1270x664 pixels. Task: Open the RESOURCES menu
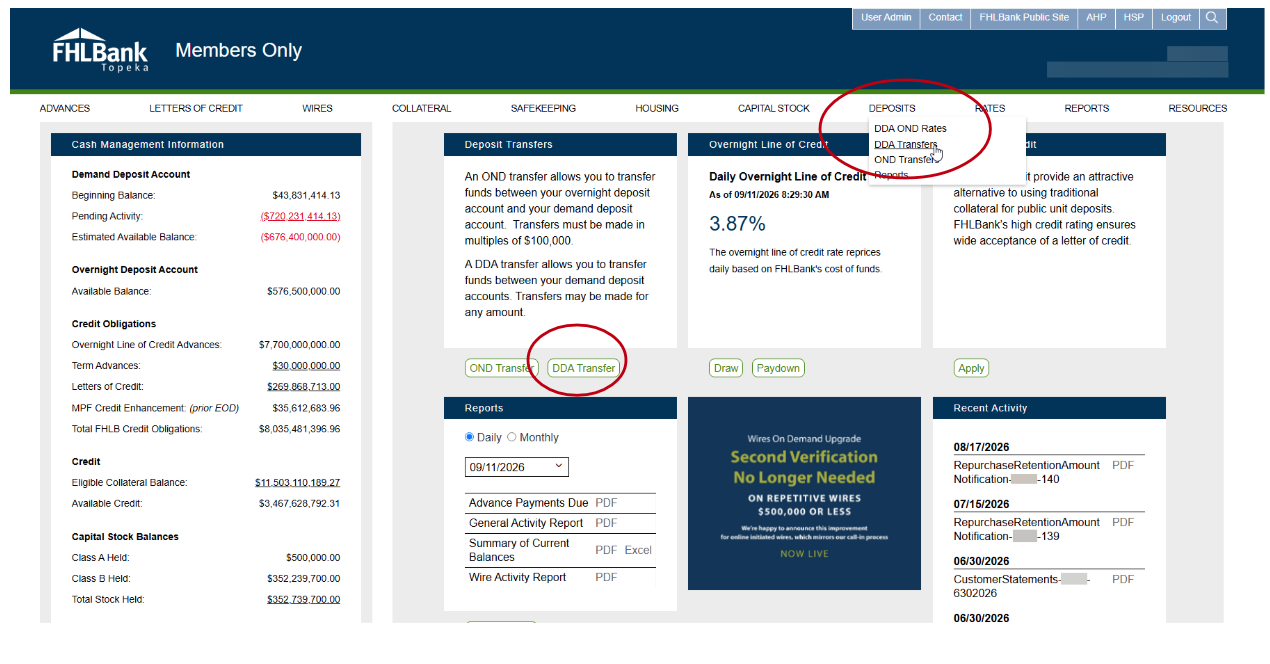[x=1198, y=108]
